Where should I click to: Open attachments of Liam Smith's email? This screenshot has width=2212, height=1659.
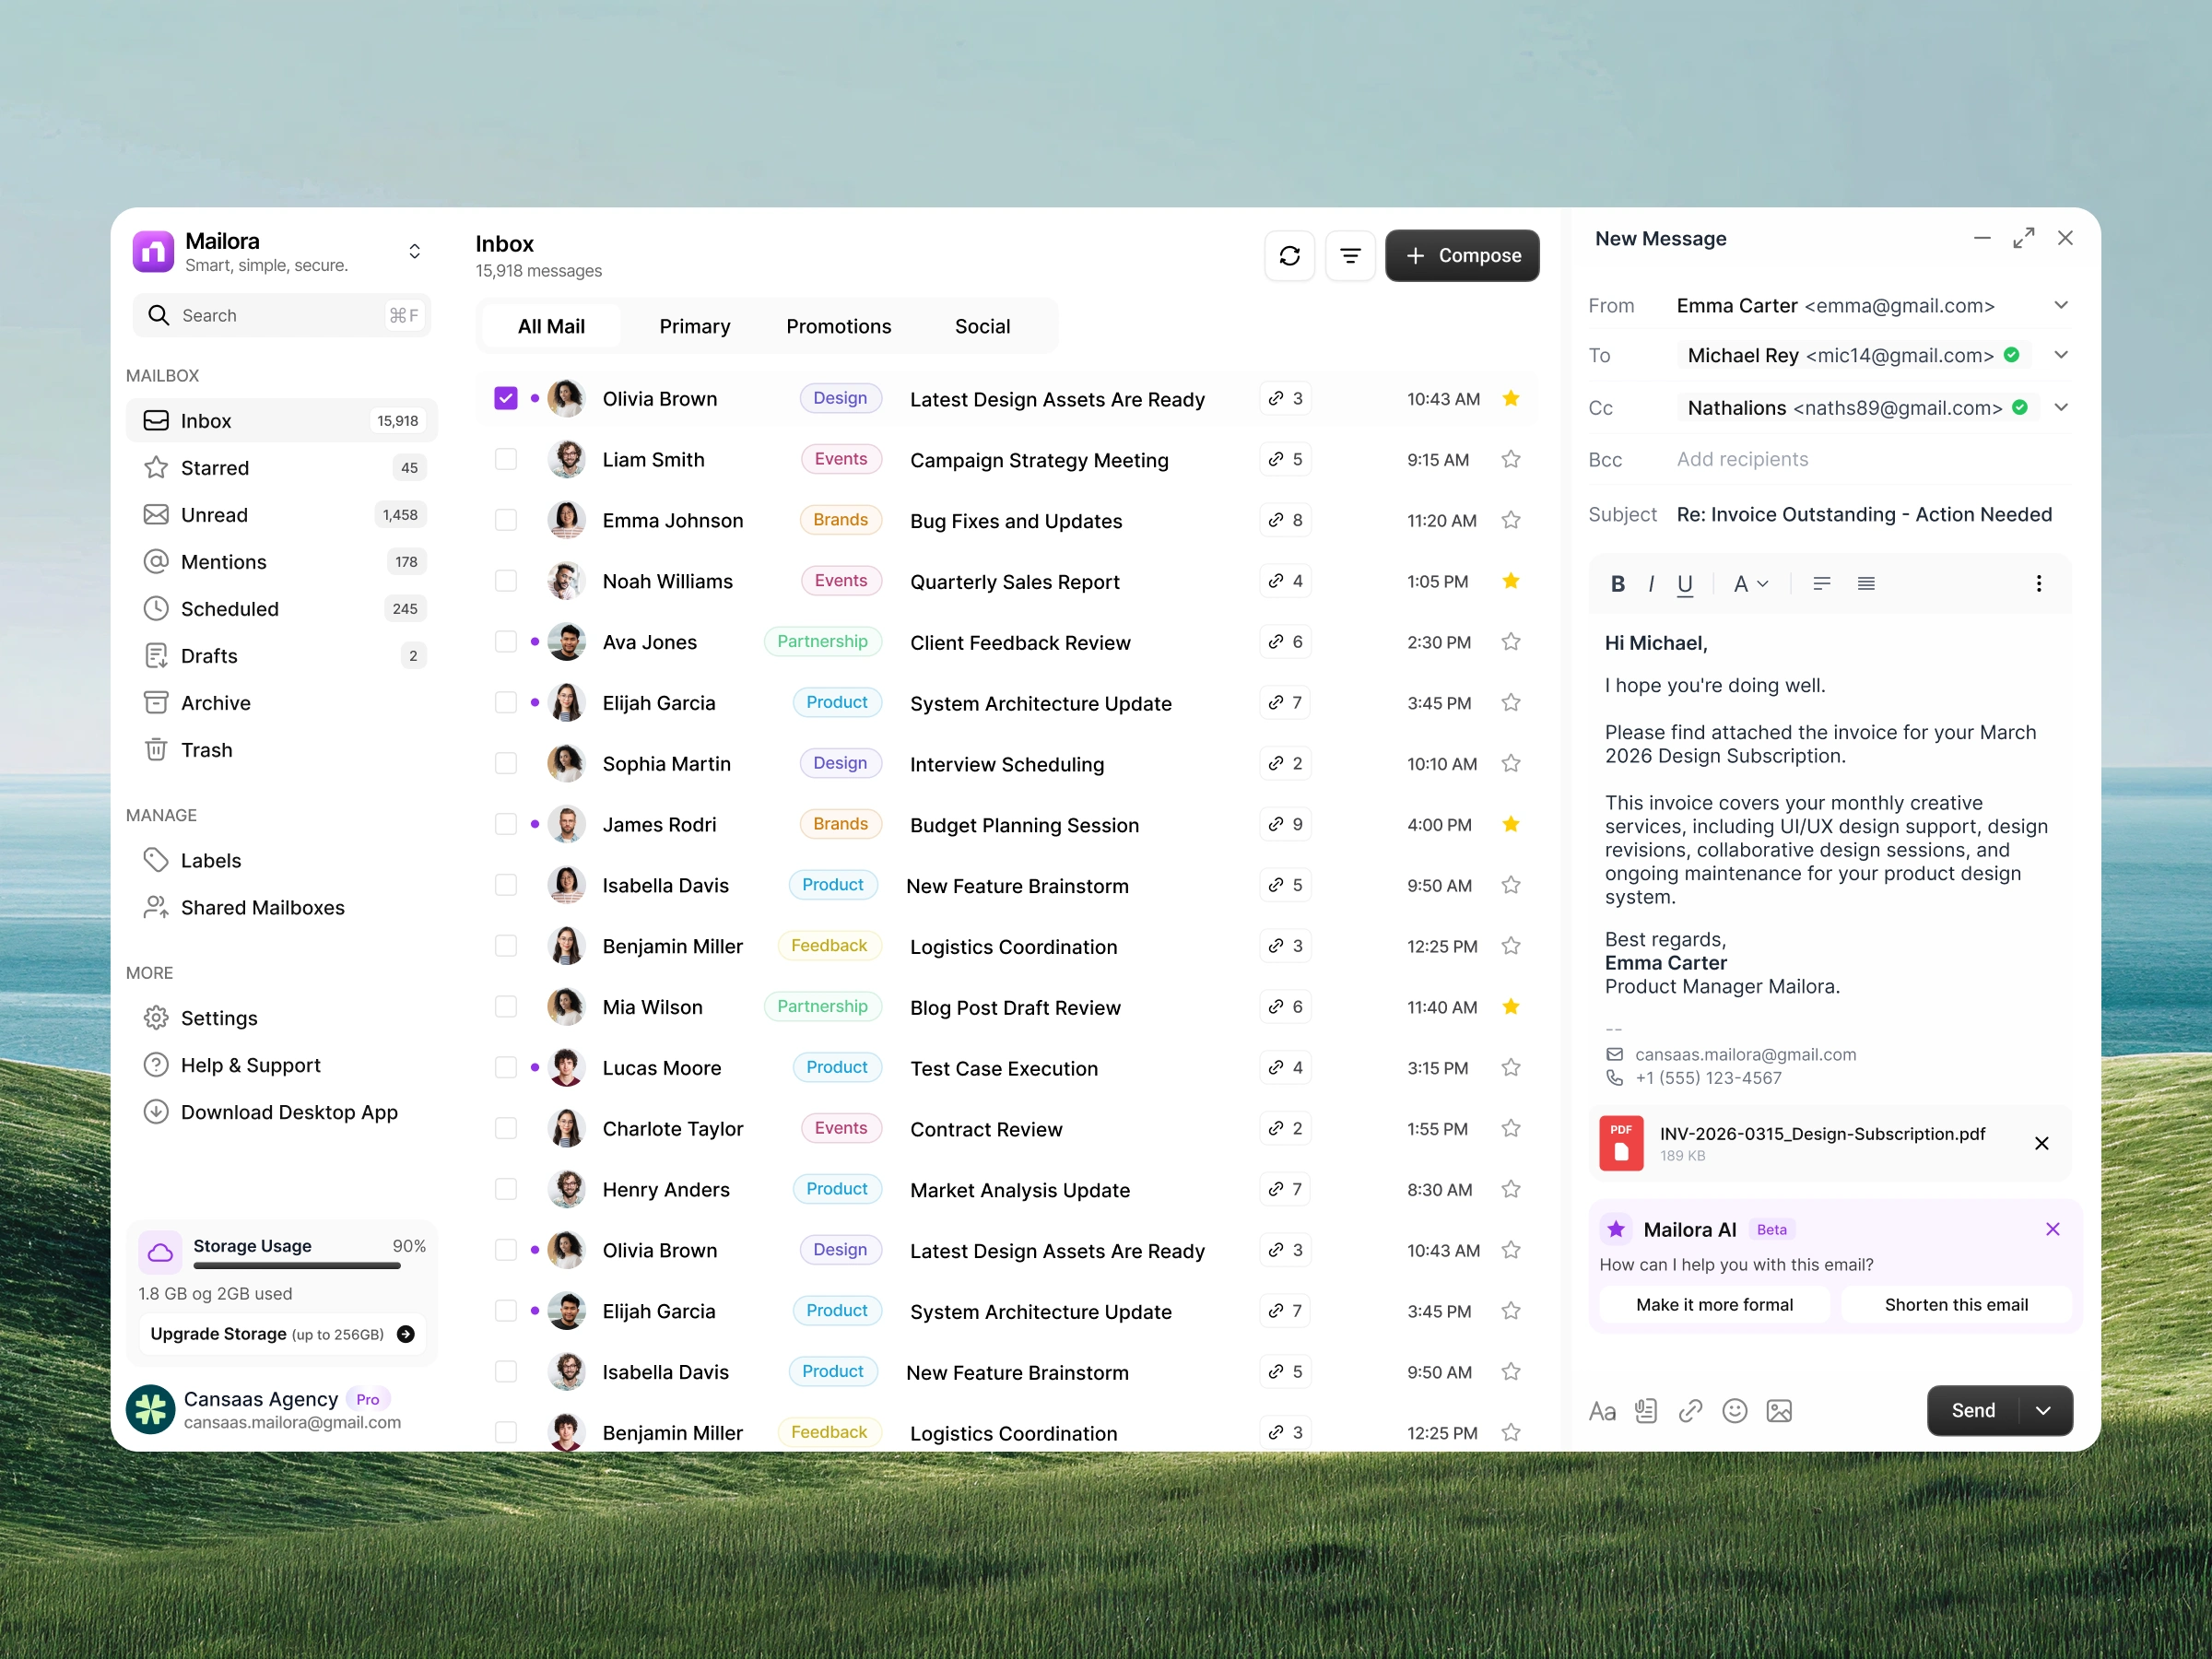[1285, 459]
